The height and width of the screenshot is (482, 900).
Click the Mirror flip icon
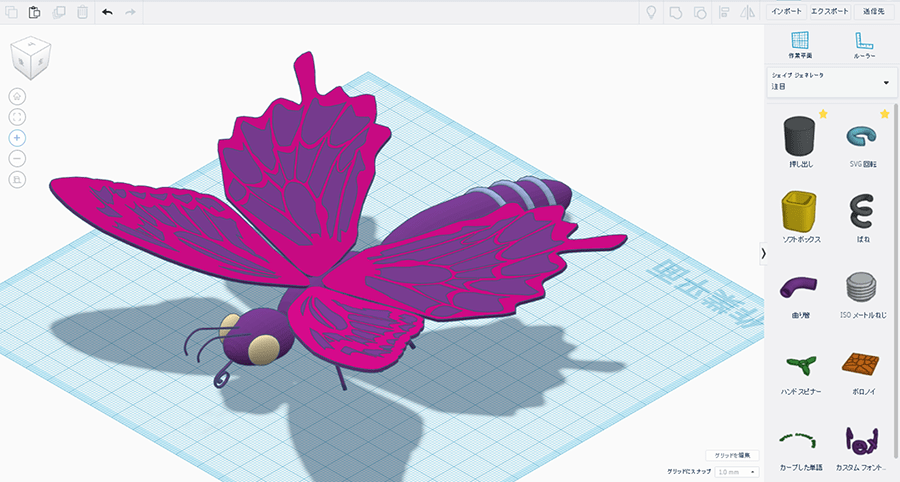click(747, 13)
